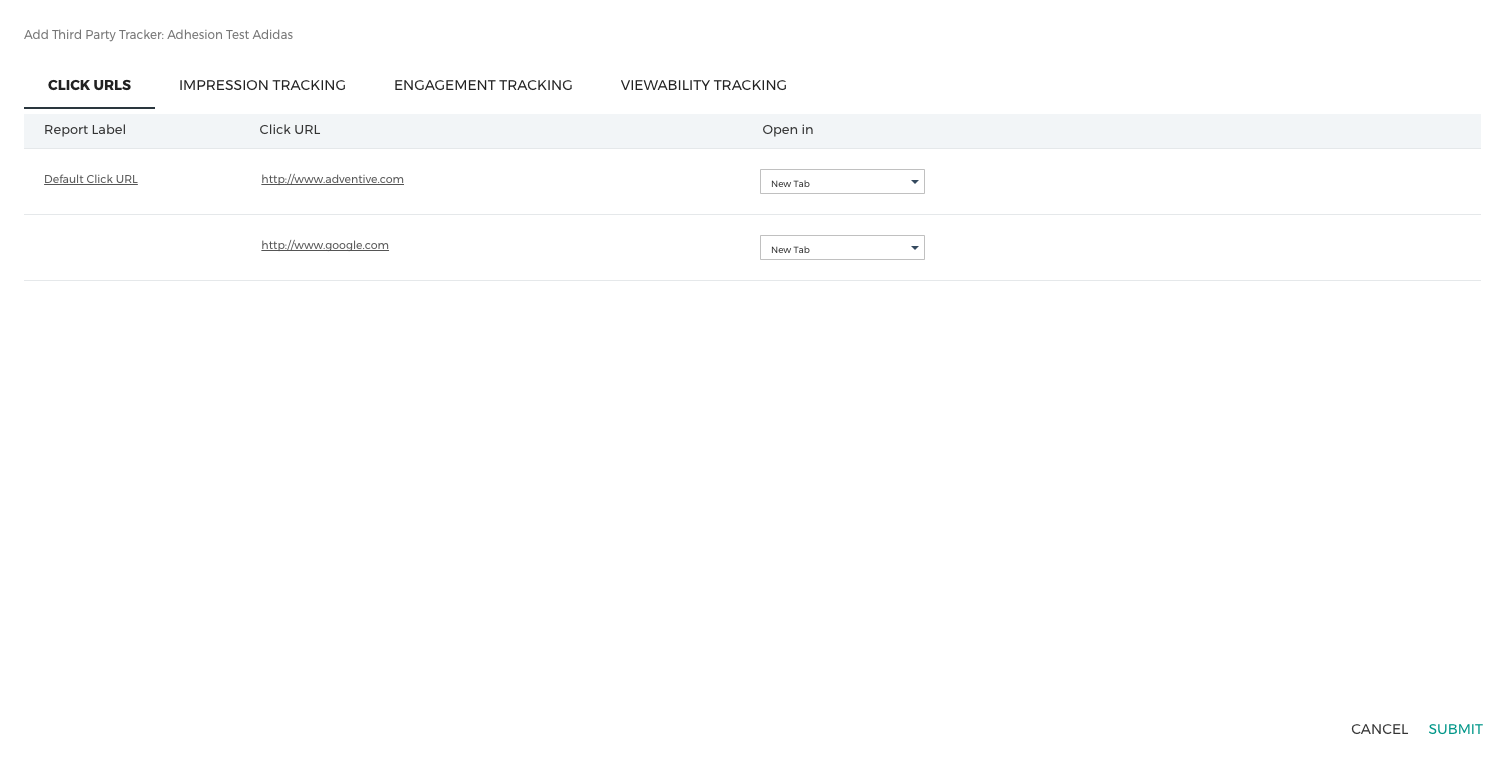1503x757 pixels.
Task: Edit the http://www.google.com click URL
Action: coord(325,245)
